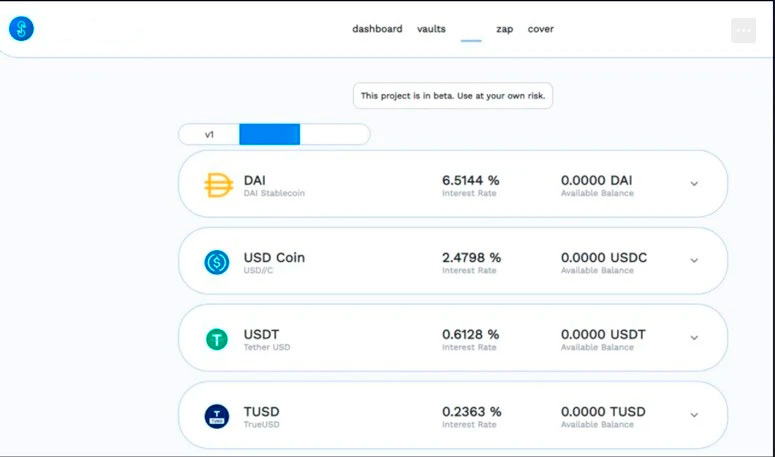Click the TrueUSD TUSD icon
The width and height of the screenshot is (775, 457).
tap(216, 416)
